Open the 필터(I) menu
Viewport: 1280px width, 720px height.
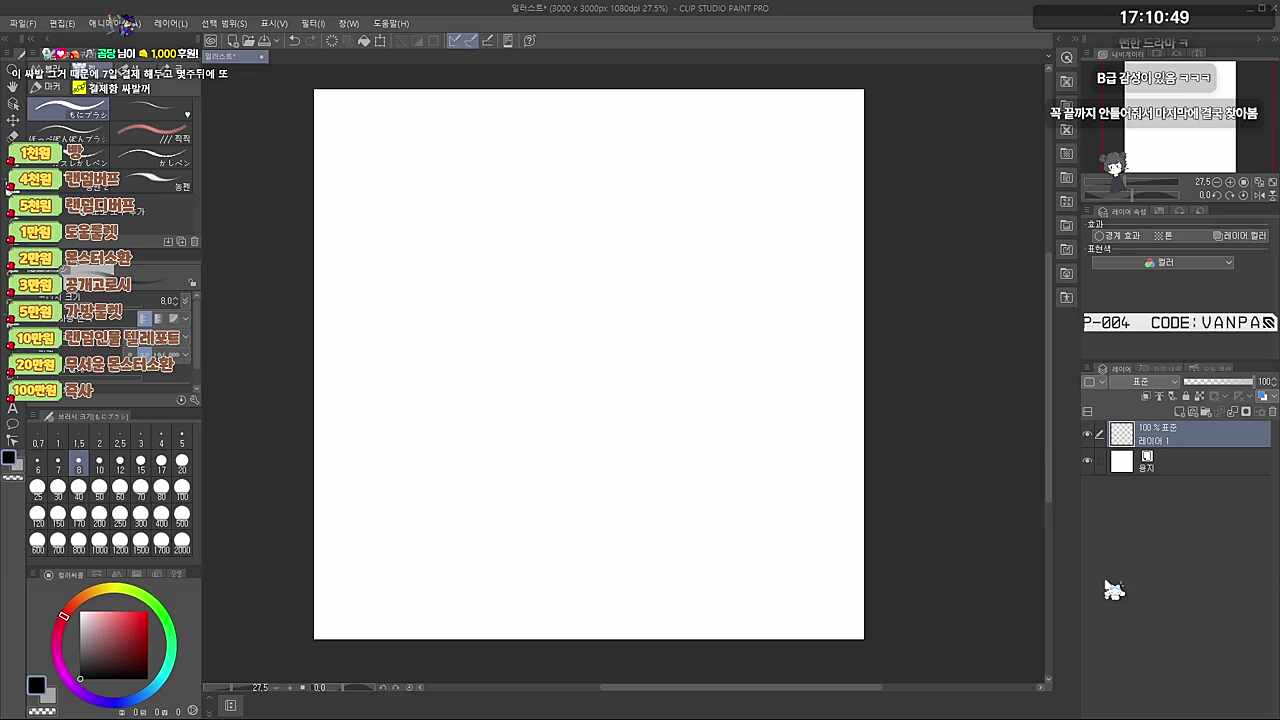312,23
